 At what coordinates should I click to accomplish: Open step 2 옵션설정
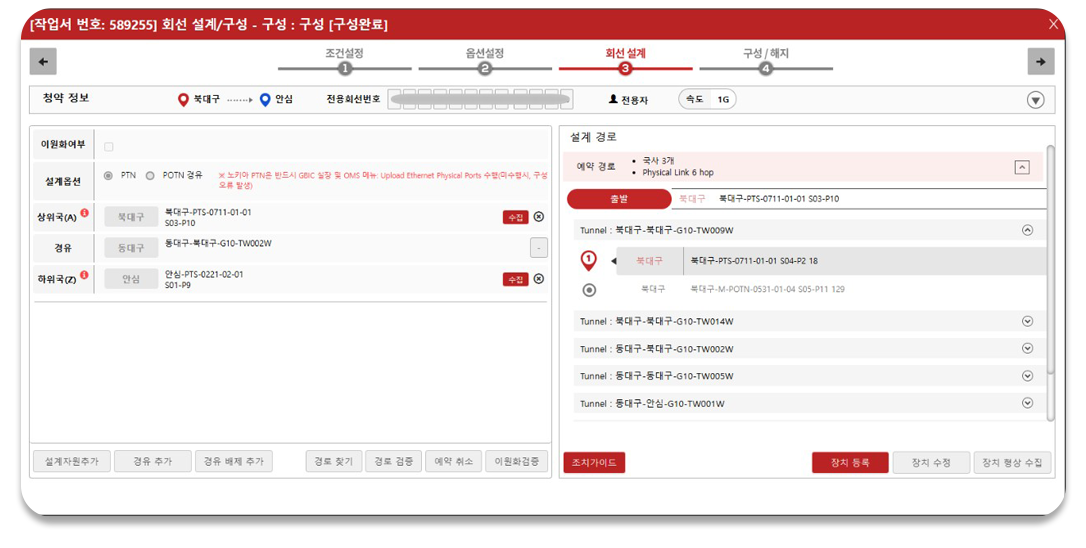pyautogui.click(x=485, y=61)
